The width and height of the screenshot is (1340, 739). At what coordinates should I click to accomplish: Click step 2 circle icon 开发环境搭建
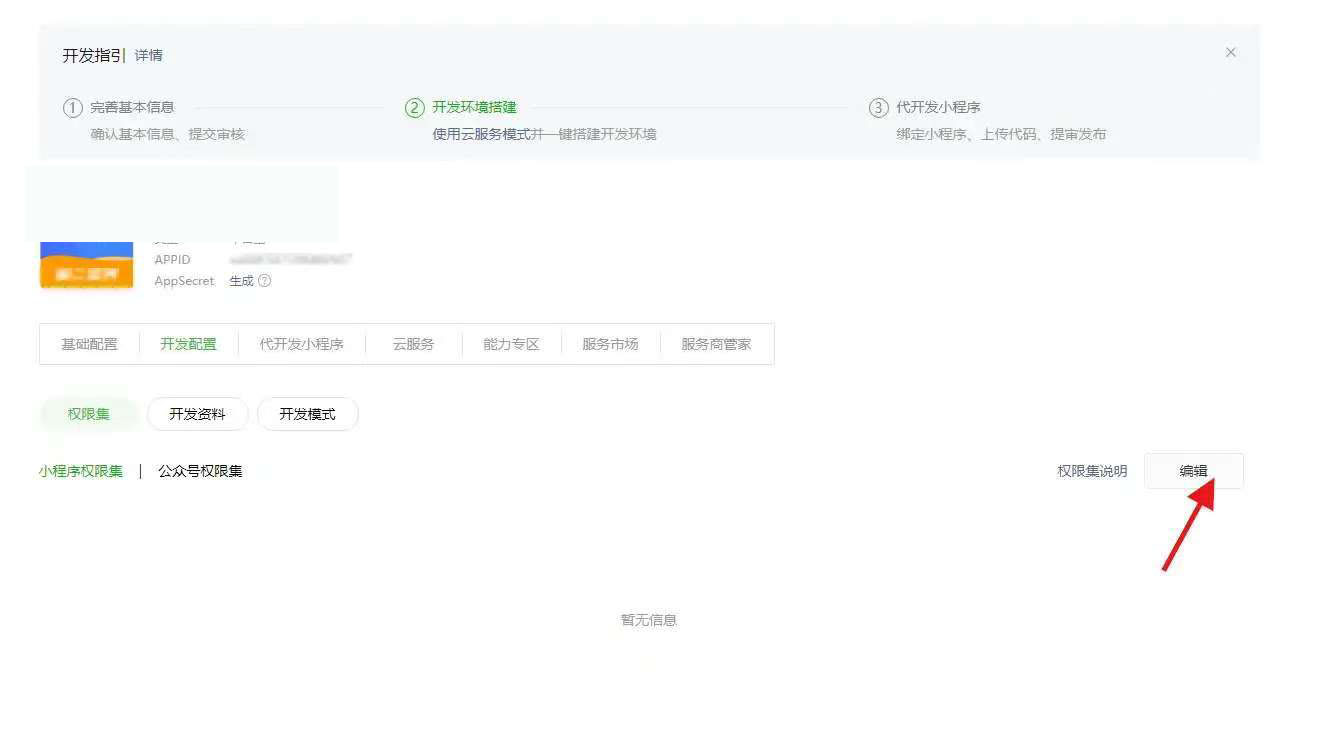click(x=415, y=108)
